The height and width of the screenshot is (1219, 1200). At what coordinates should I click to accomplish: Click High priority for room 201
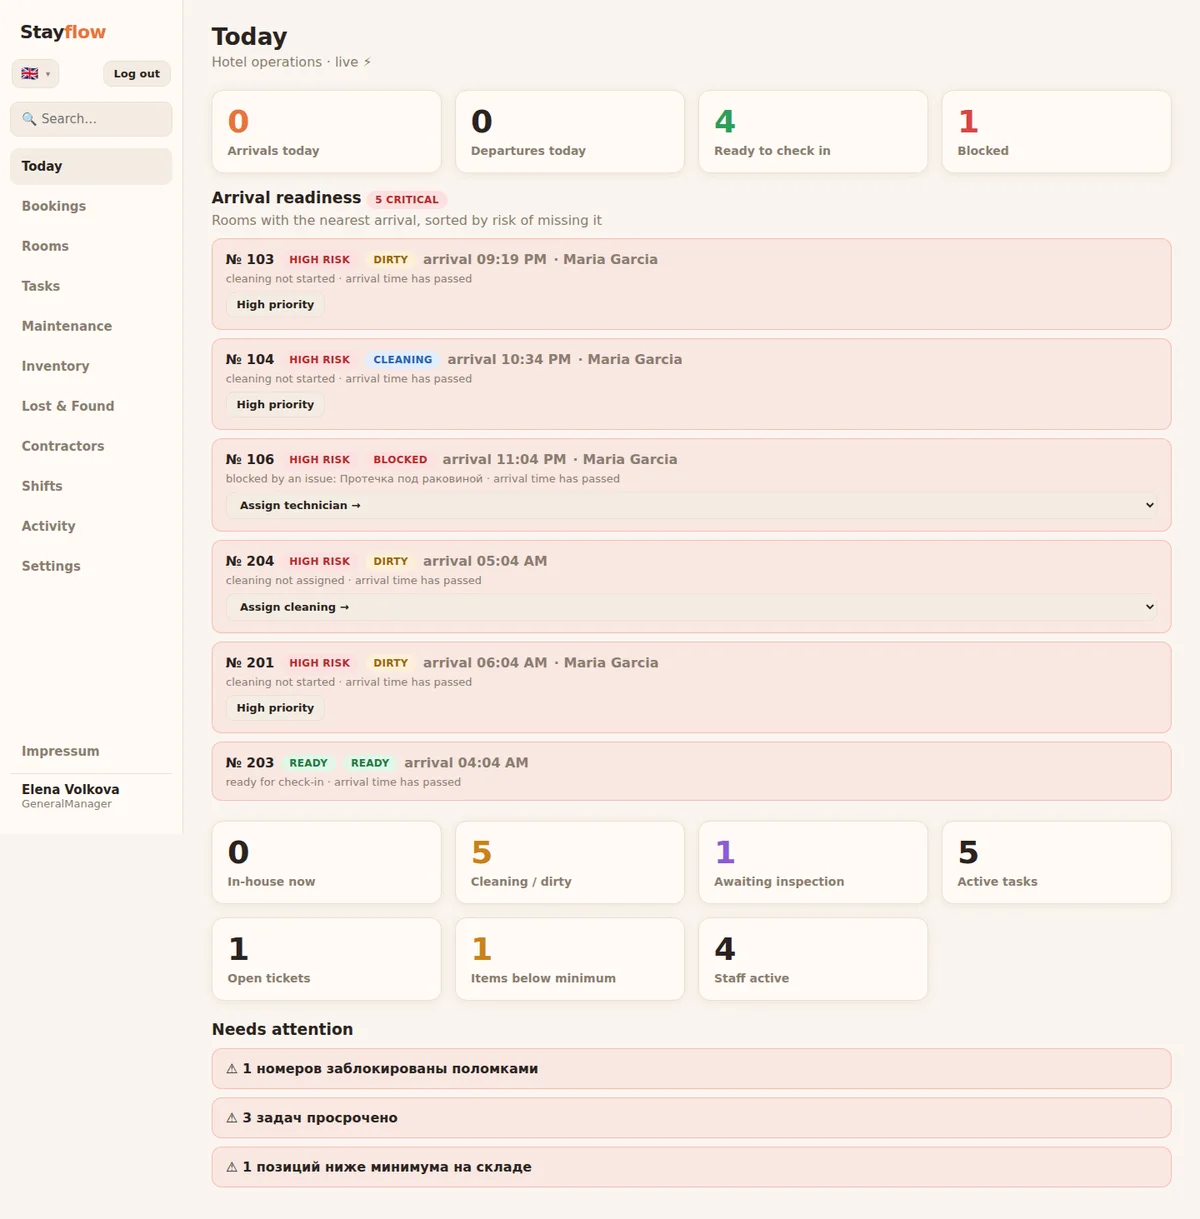[275, 708]
